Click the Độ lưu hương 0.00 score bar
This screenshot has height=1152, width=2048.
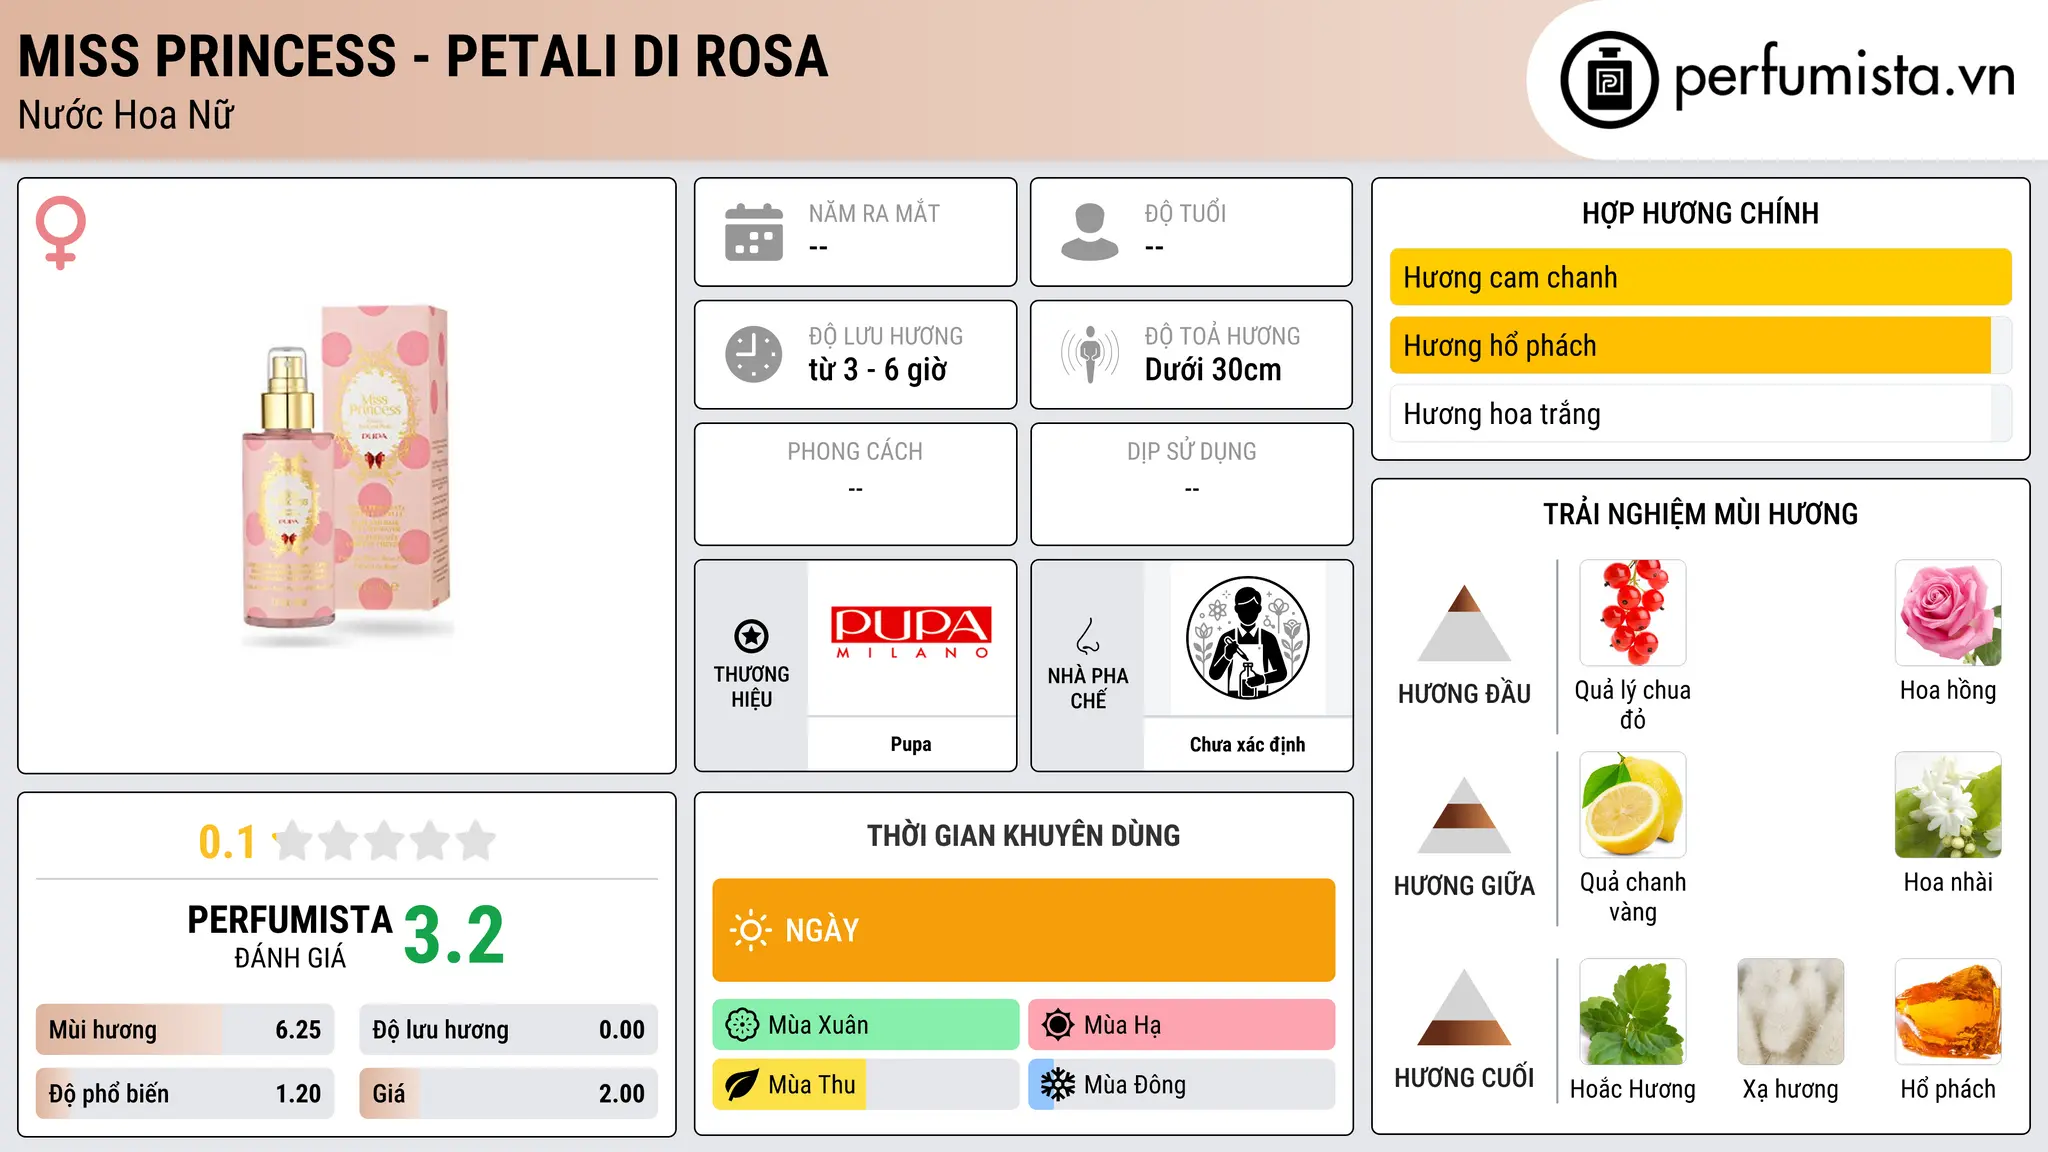click(508, 1030)
